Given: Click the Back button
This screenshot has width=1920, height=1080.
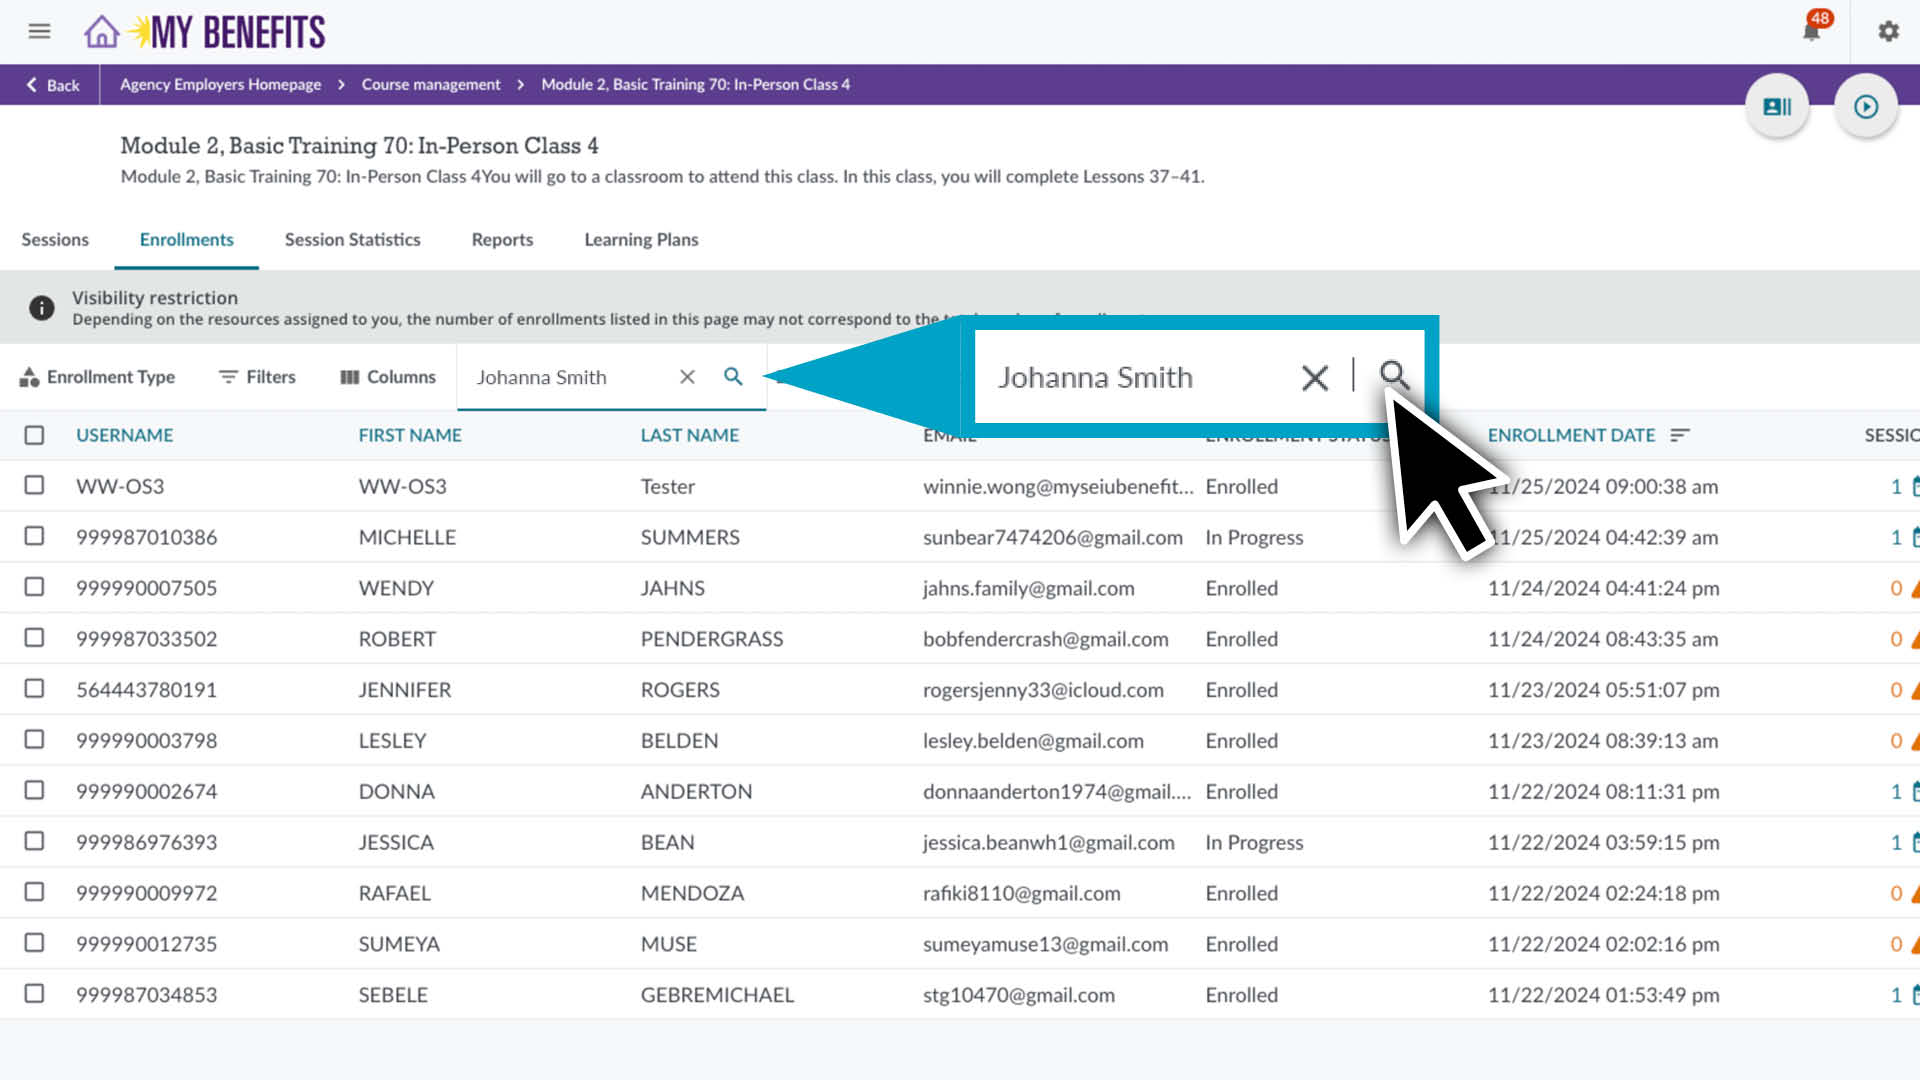Looking at the screenshot, I should tap(52, 85).
